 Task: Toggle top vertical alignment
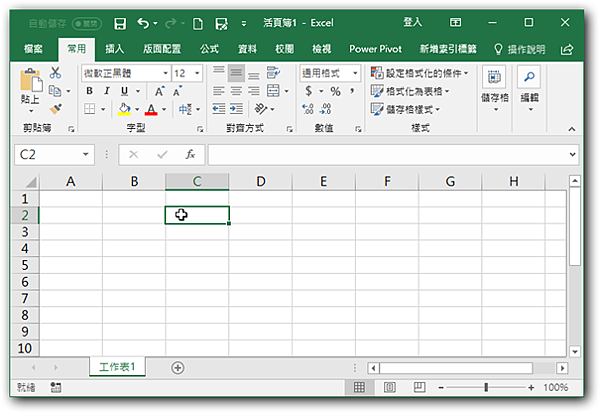click(x=218, y=72)
